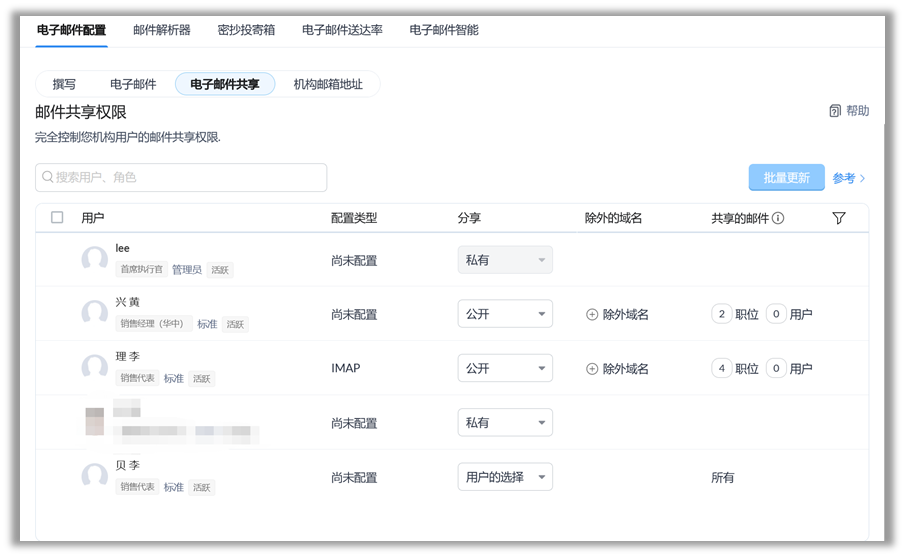Open the 分享 dropdown for 理 李
The width and height of the screenshot is (905, 557).
point(505,368)
